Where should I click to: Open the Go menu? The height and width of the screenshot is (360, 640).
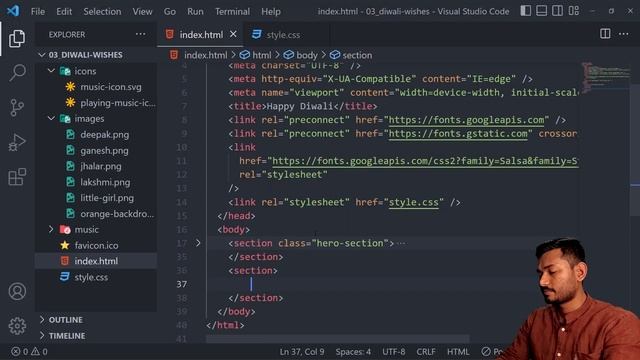170,11
